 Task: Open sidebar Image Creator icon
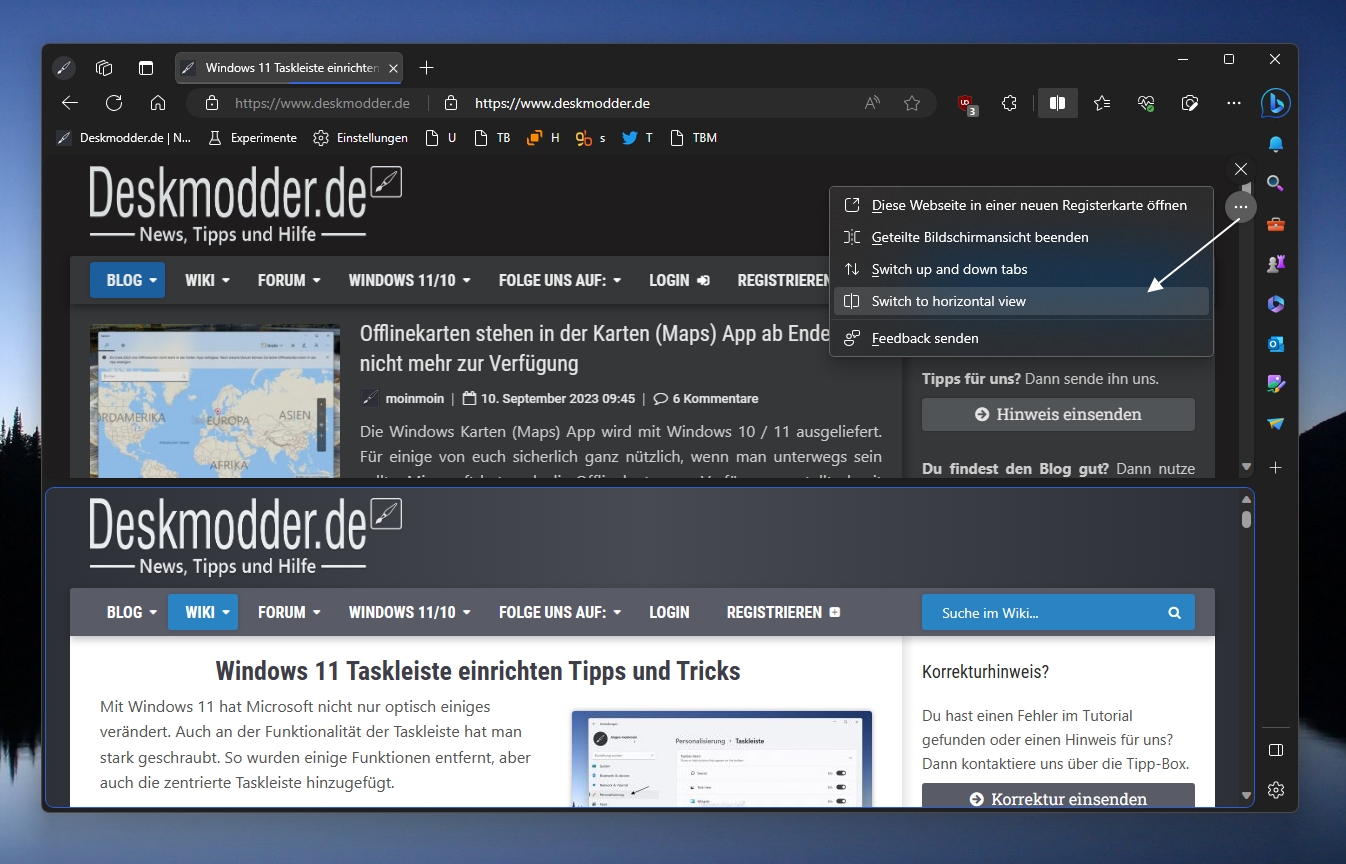coord(1275,384)
